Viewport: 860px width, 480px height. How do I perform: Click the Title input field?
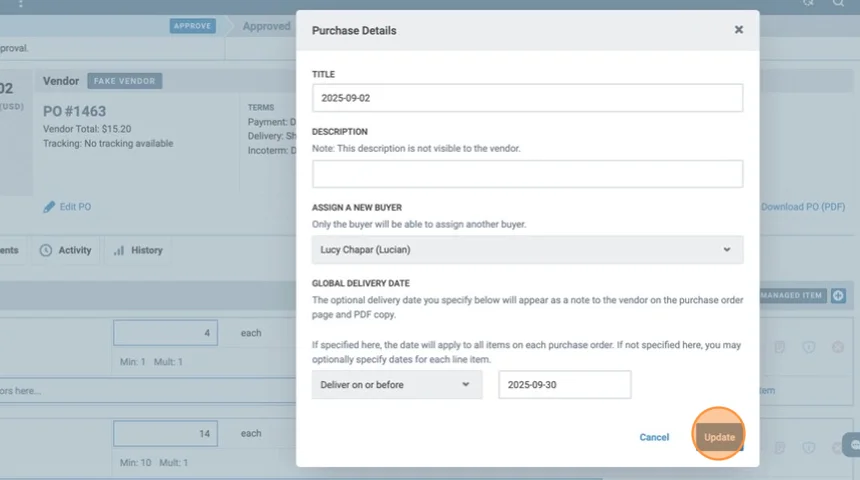pyautogui.click(x=527, y=98)
